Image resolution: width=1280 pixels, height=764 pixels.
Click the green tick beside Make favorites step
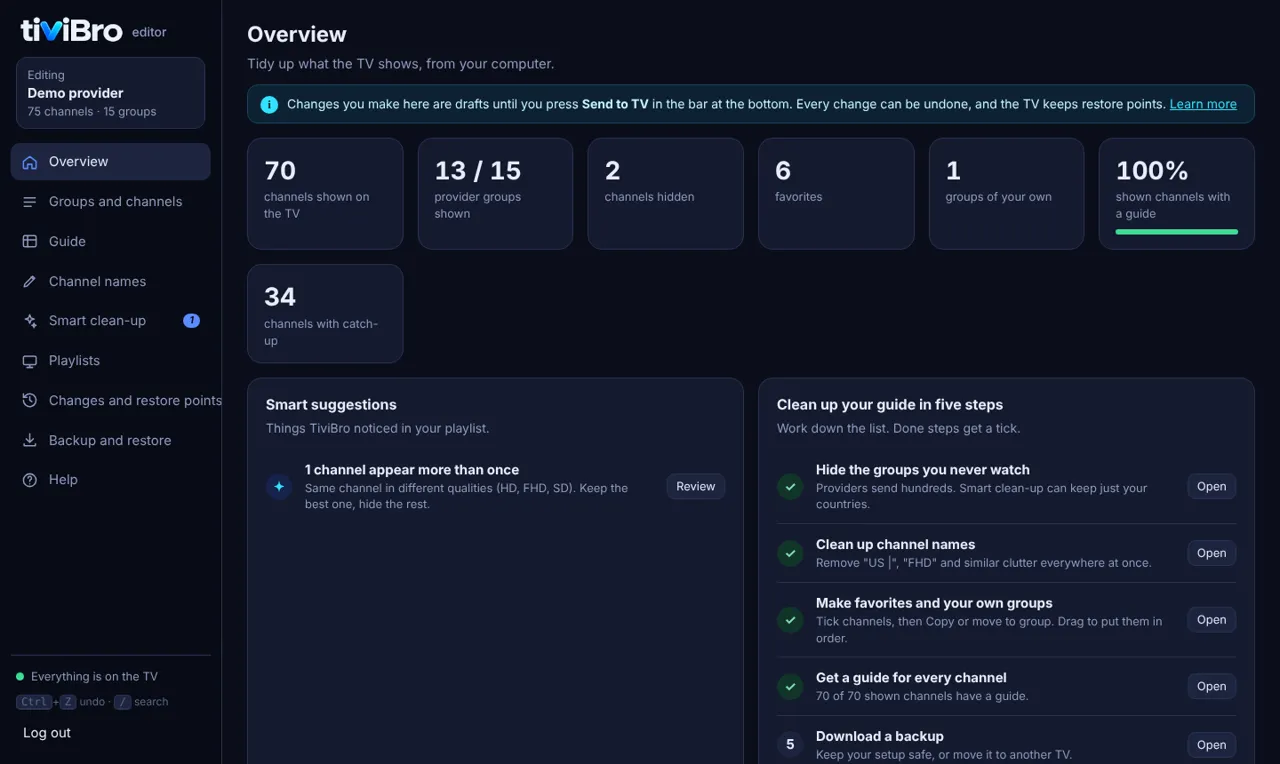(790, 620)
